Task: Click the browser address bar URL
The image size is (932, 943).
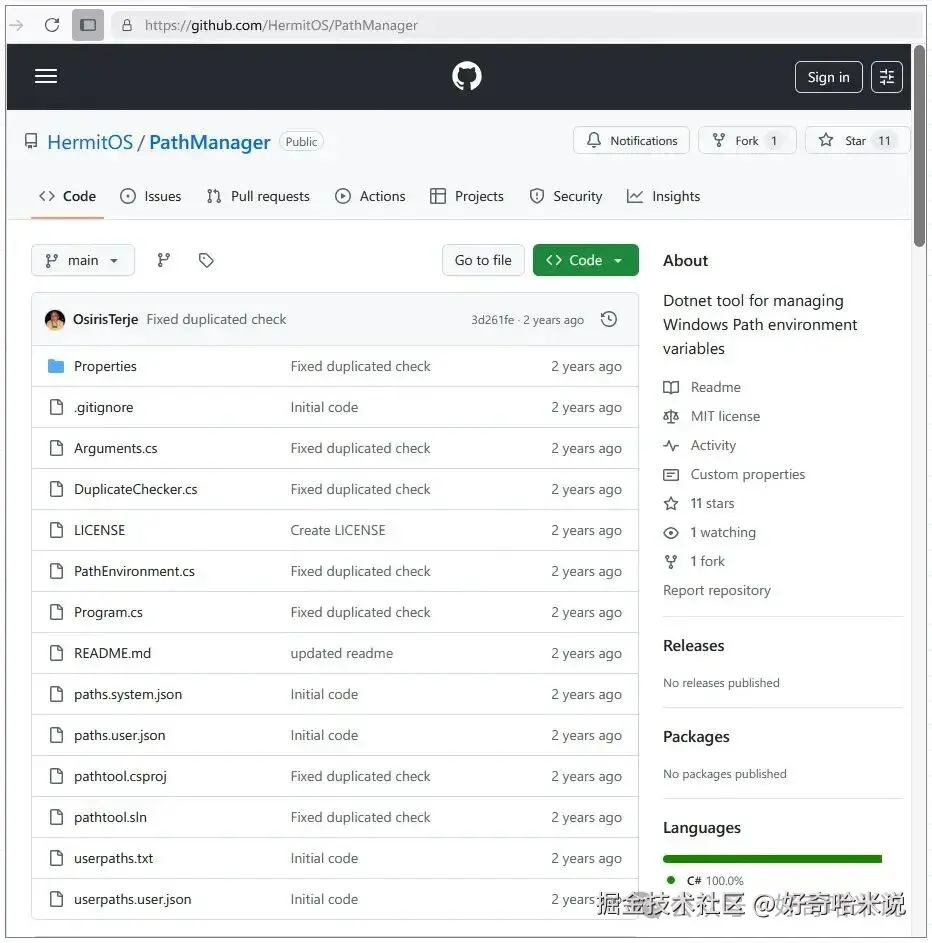Action: tap(281, 25)
